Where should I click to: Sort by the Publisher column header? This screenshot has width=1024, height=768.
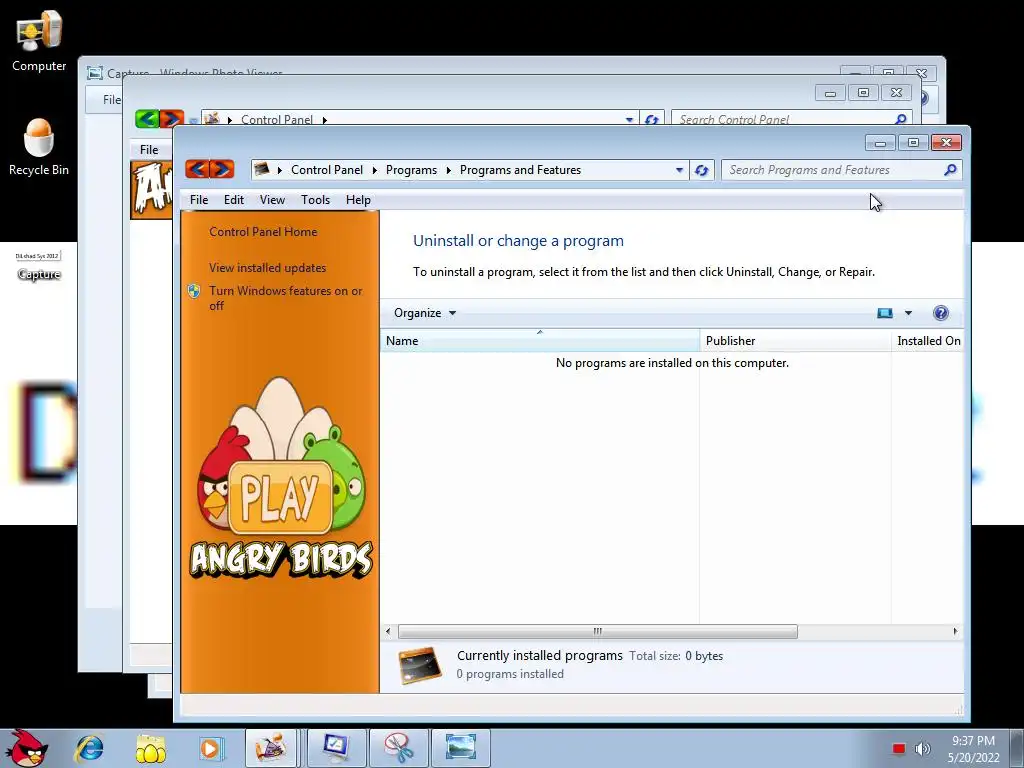(795, 341)
